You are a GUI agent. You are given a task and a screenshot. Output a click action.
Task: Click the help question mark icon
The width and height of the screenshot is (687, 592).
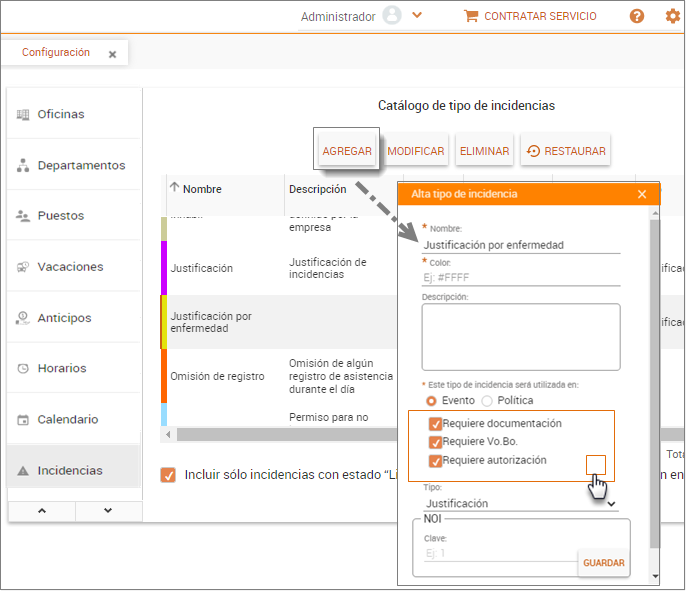(637, 16)
